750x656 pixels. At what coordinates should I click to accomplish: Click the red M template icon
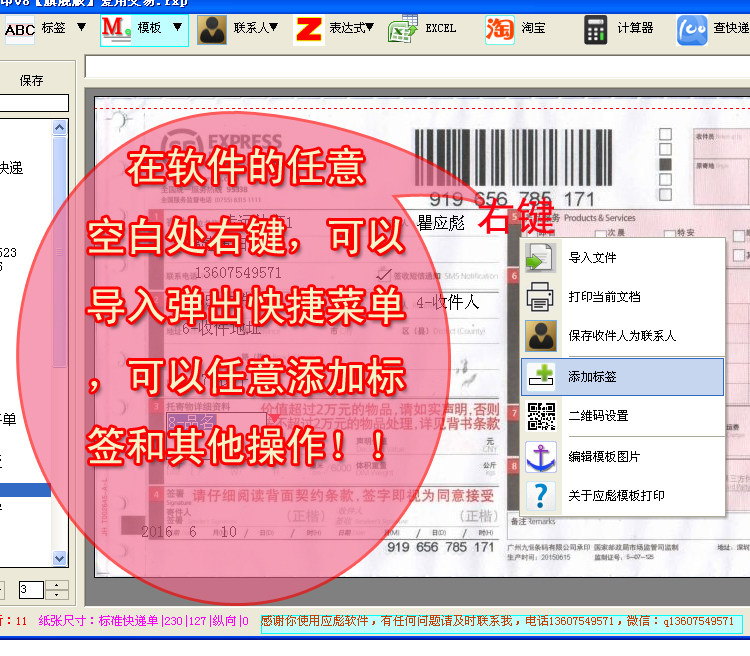pyautogui.click(x=116, y=28)
